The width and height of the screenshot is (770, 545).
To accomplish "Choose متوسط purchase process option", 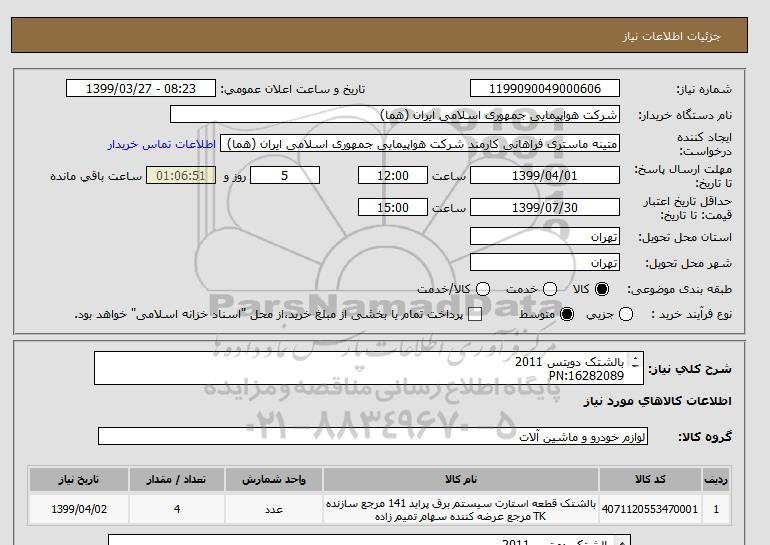I will point(567,314).
